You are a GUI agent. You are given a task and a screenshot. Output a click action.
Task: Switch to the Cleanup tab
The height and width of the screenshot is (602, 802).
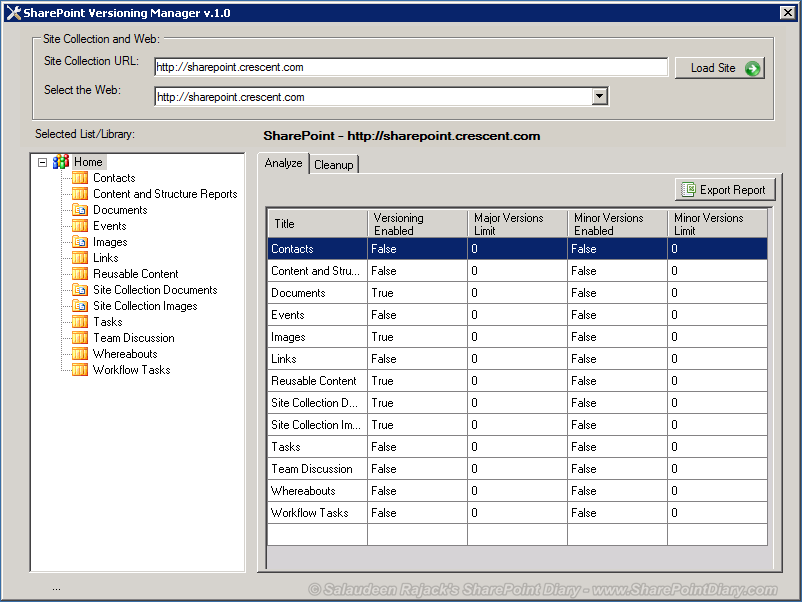(x=333, y=165)
